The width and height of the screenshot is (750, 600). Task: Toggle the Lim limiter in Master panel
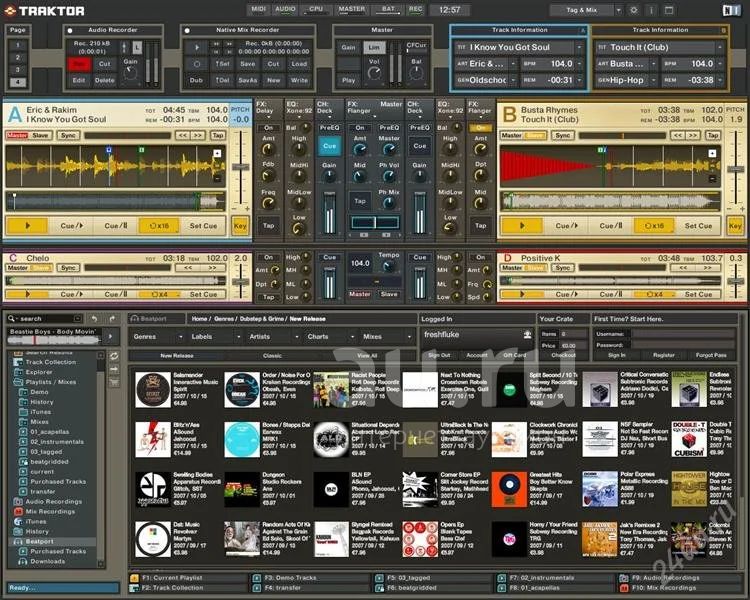coord(374,47)
